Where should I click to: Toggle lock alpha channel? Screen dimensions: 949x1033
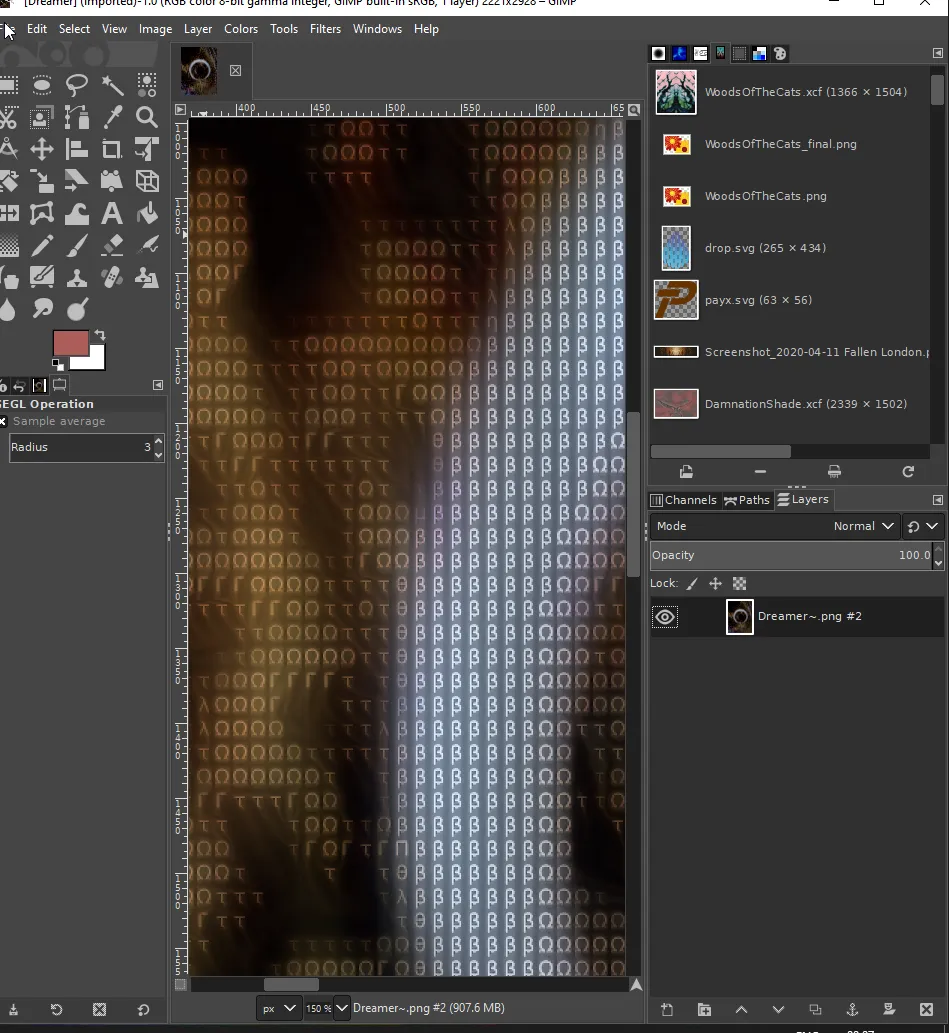coord(739,584)
